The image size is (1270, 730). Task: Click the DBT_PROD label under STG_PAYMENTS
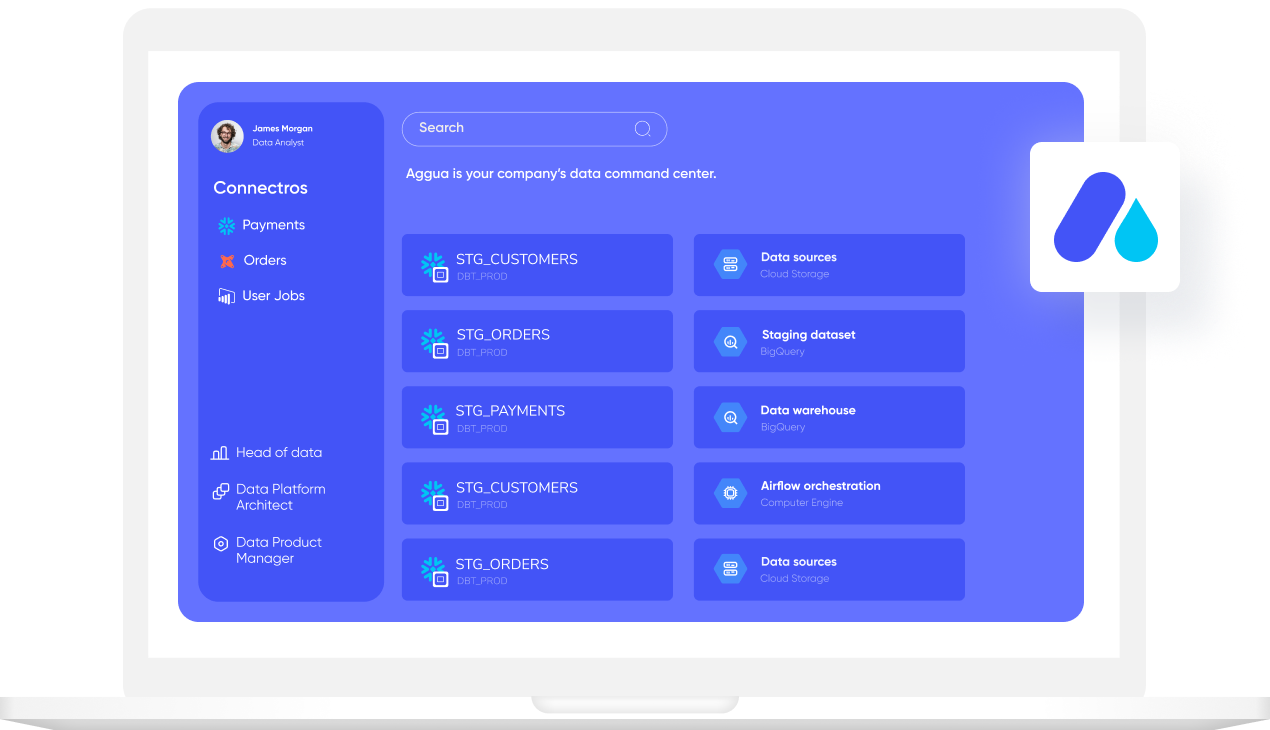[482, 429]
